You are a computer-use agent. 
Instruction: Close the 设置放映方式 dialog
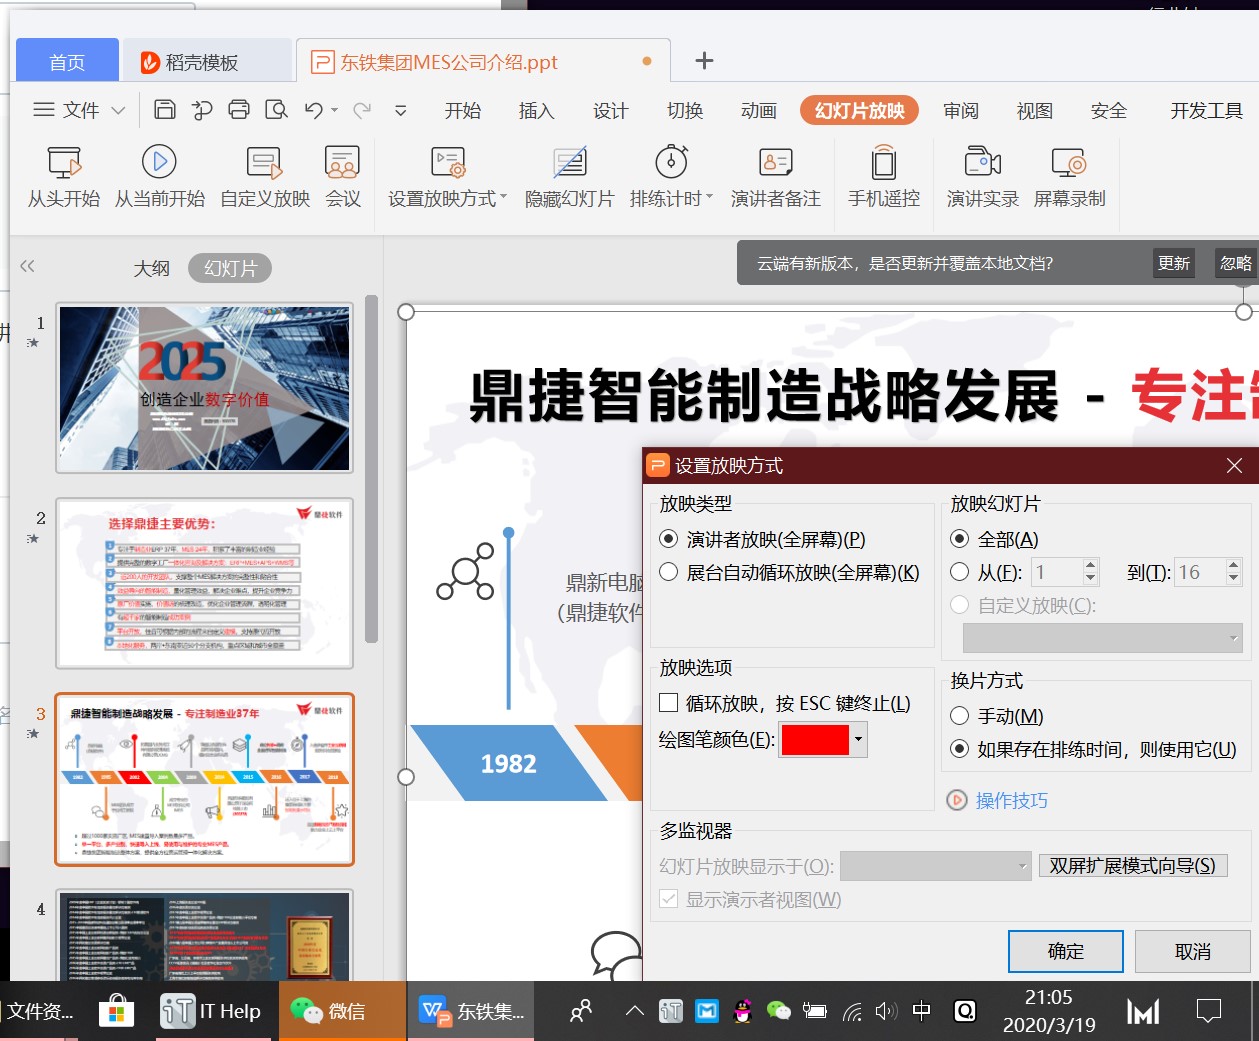pyautogui.click(x=1234, y=465)
